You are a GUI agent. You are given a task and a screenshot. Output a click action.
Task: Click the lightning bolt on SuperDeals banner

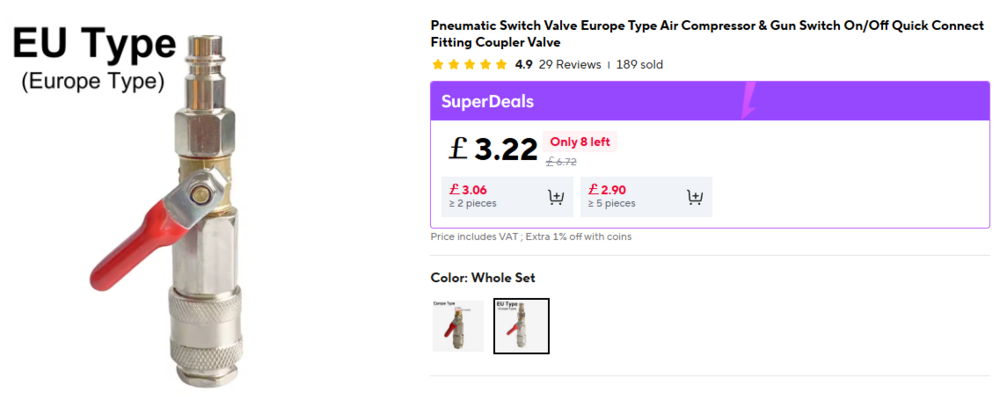(750, 101)
